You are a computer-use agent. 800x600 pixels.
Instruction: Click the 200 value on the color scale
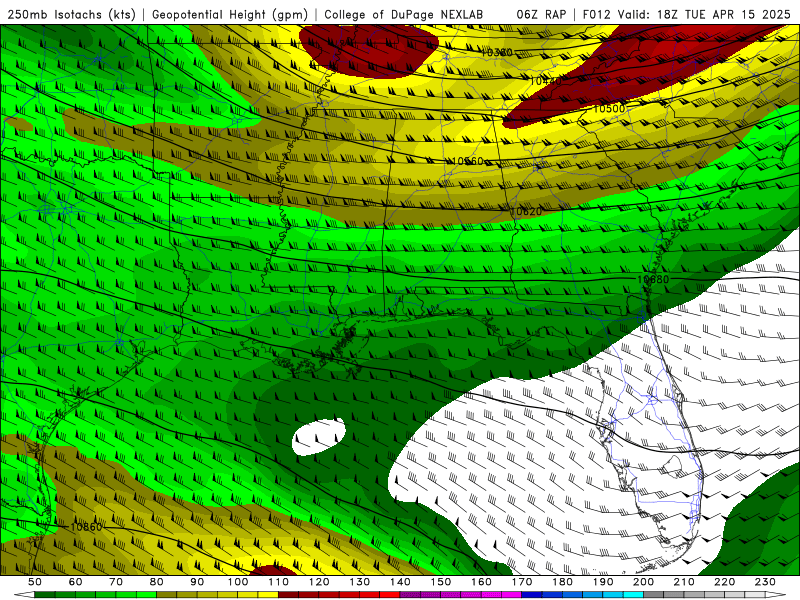point(644,582)
